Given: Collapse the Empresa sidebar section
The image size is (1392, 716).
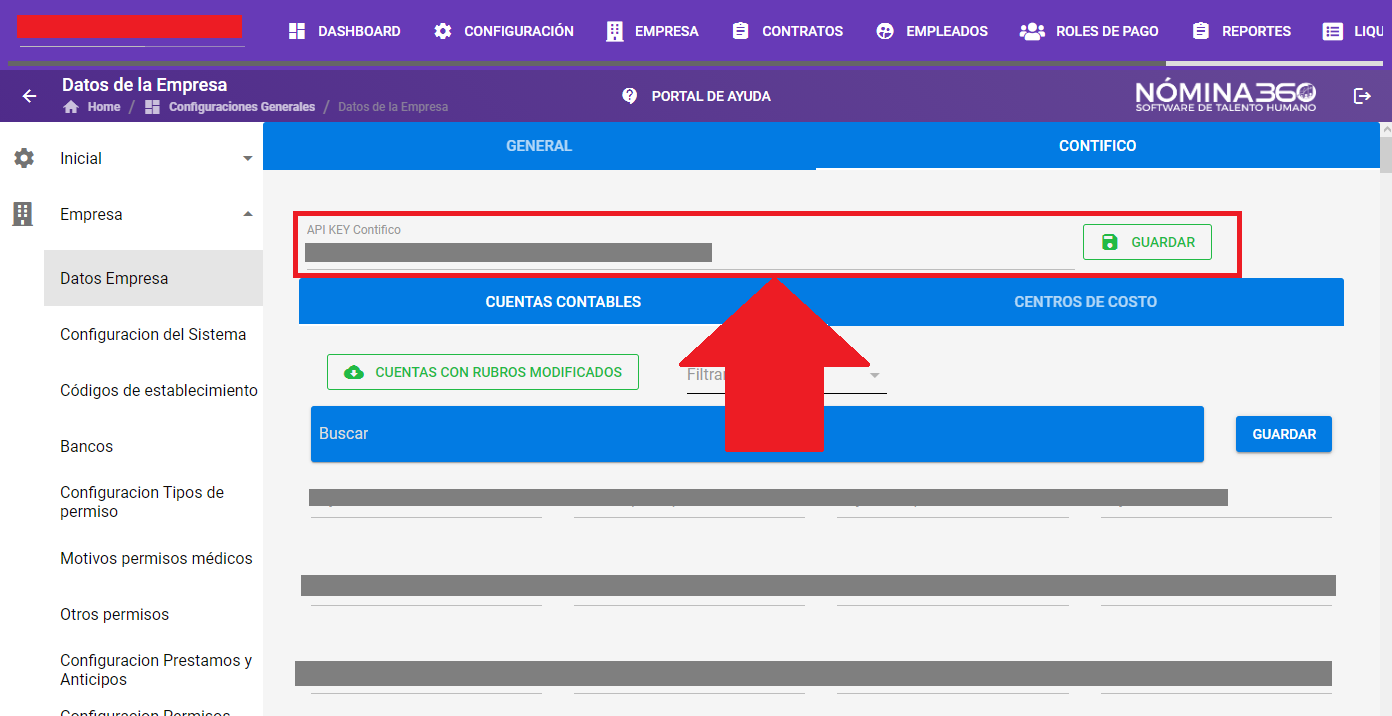Looking at the screenshot, I should click(x=131, y=214).
